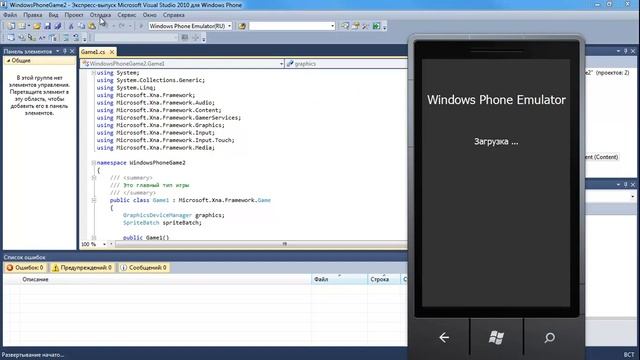Click 'Развертывание начато...' status bar text
640x360 pixels.
[33, 355]
